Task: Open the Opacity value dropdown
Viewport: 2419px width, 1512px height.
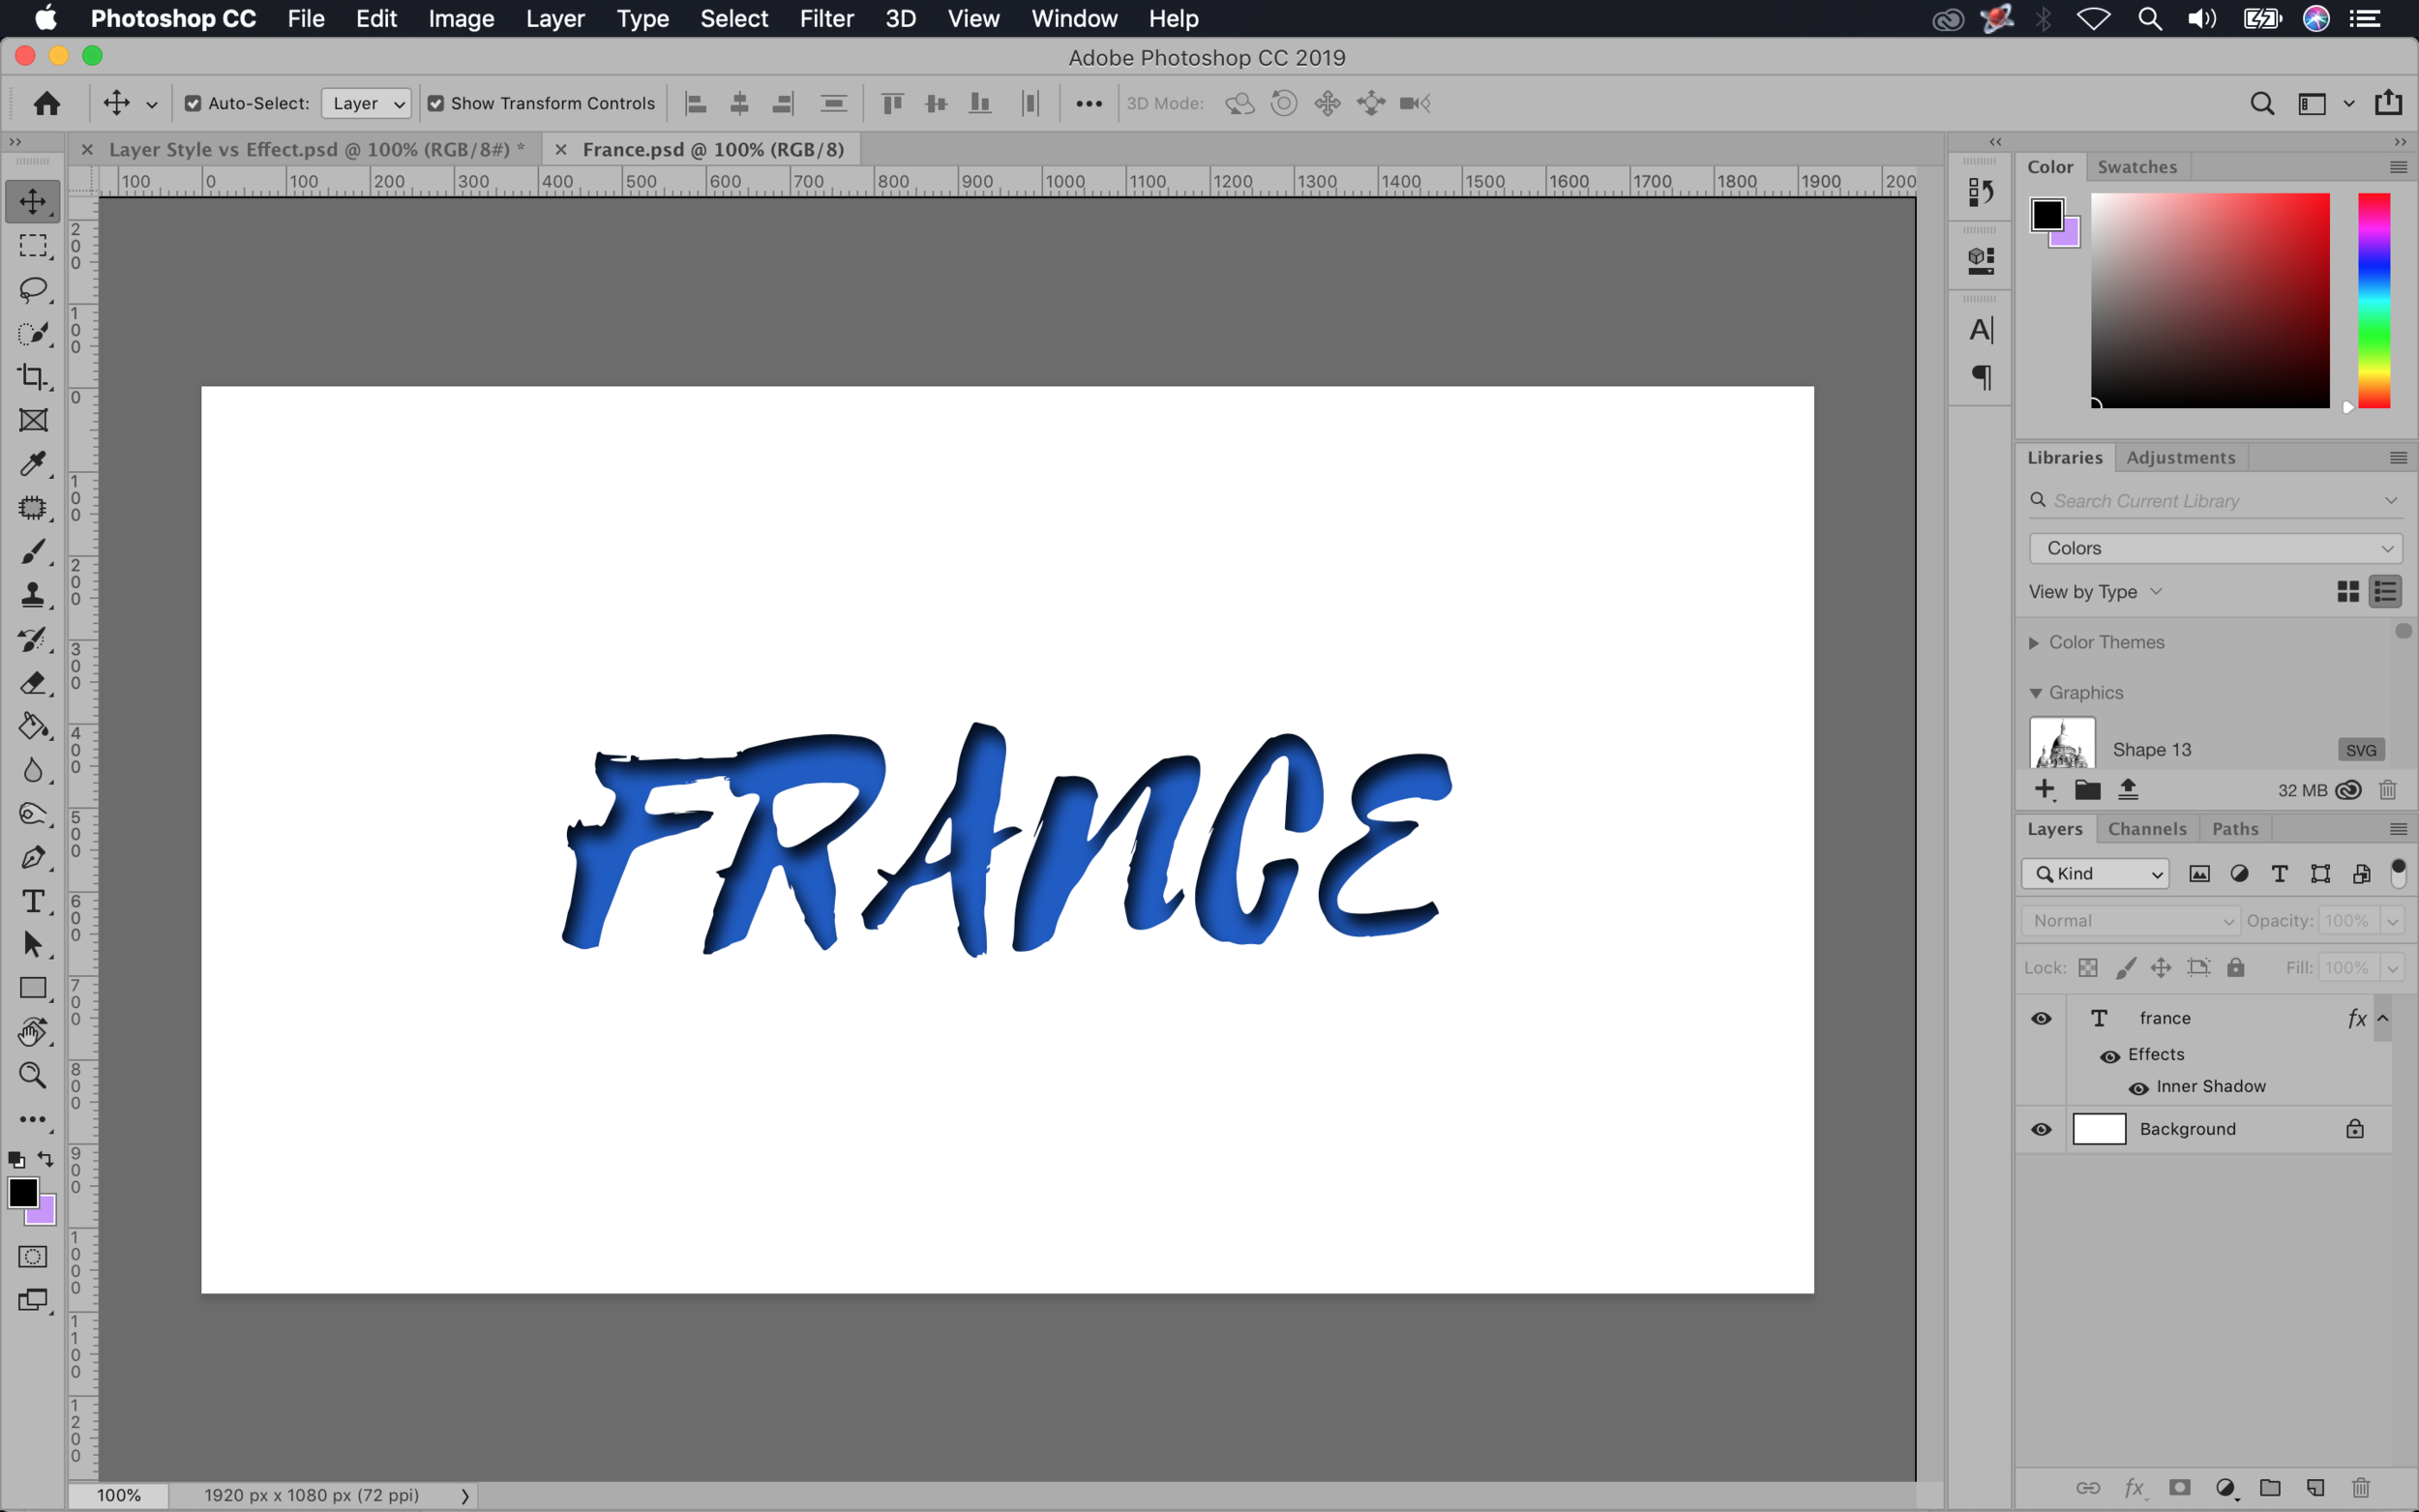Action: [x=2393, y=921]
